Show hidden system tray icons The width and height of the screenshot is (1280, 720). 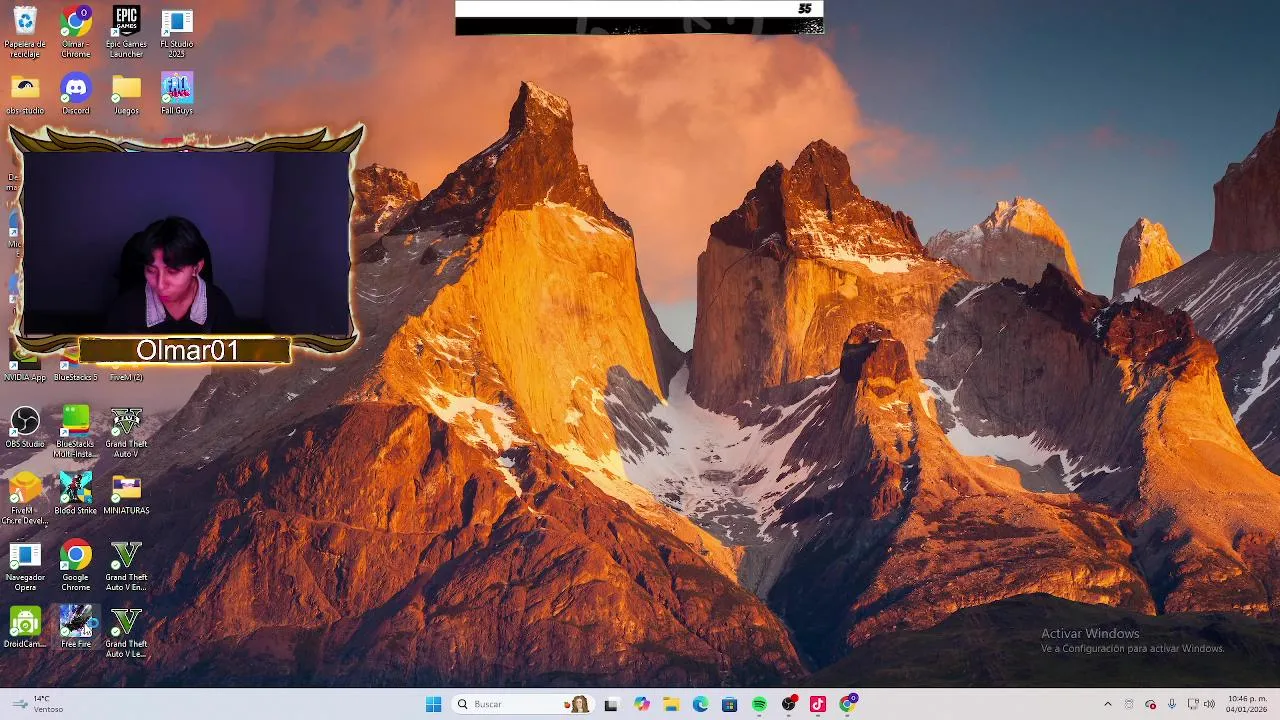coord(1107,704)
